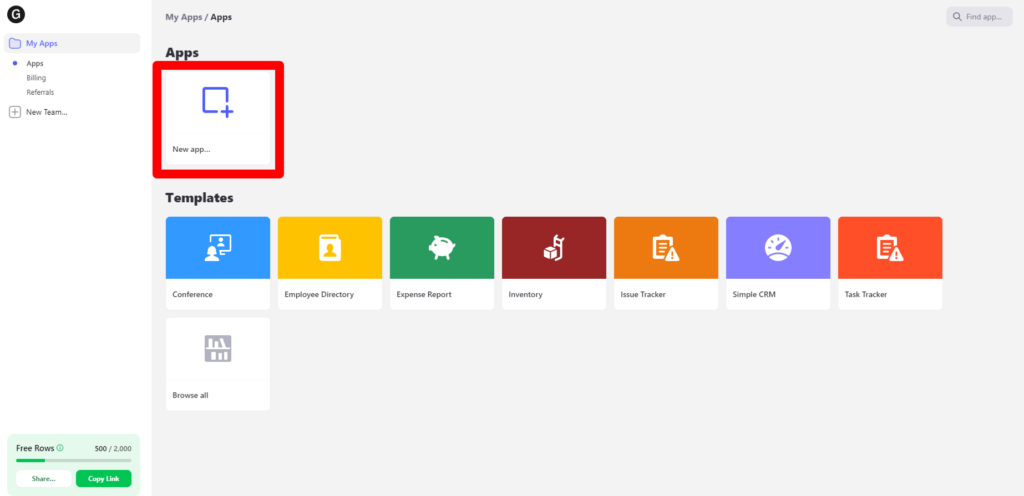Click the New app plus icon
1024x496 pixels.
218,102
